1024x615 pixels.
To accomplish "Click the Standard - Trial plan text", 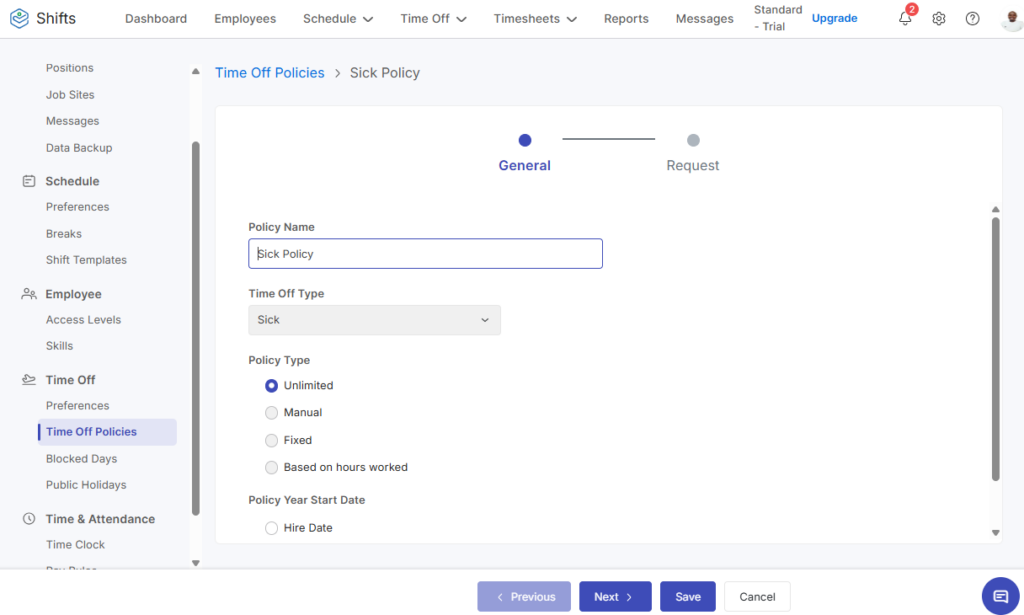I will tap(778, 18).
